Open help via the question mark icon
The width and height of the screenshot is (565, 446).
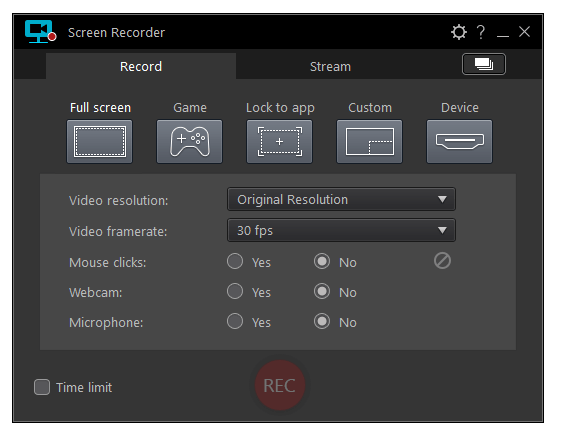point(481,32)
